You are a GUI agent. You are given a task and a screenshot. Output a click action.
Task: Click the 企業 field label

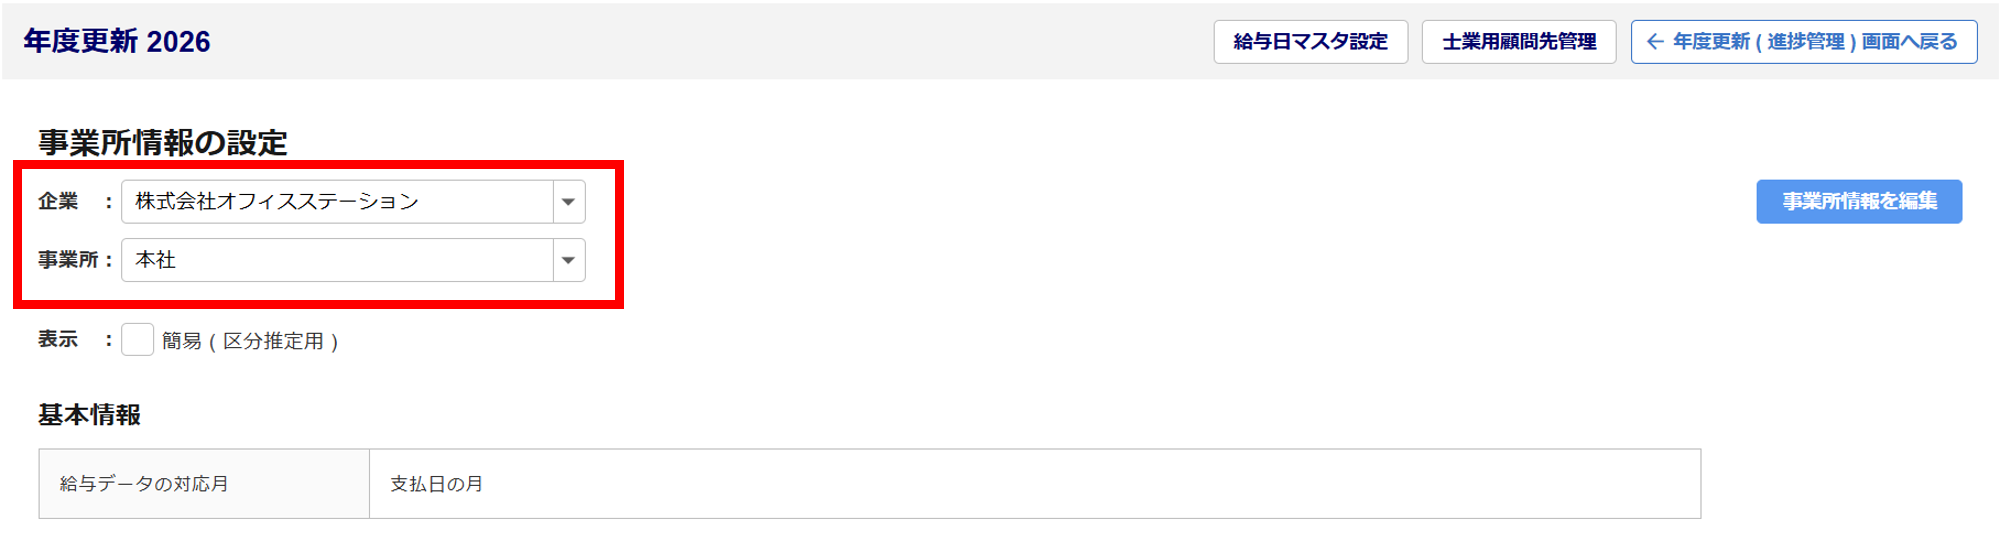click(x=58, y=202)
